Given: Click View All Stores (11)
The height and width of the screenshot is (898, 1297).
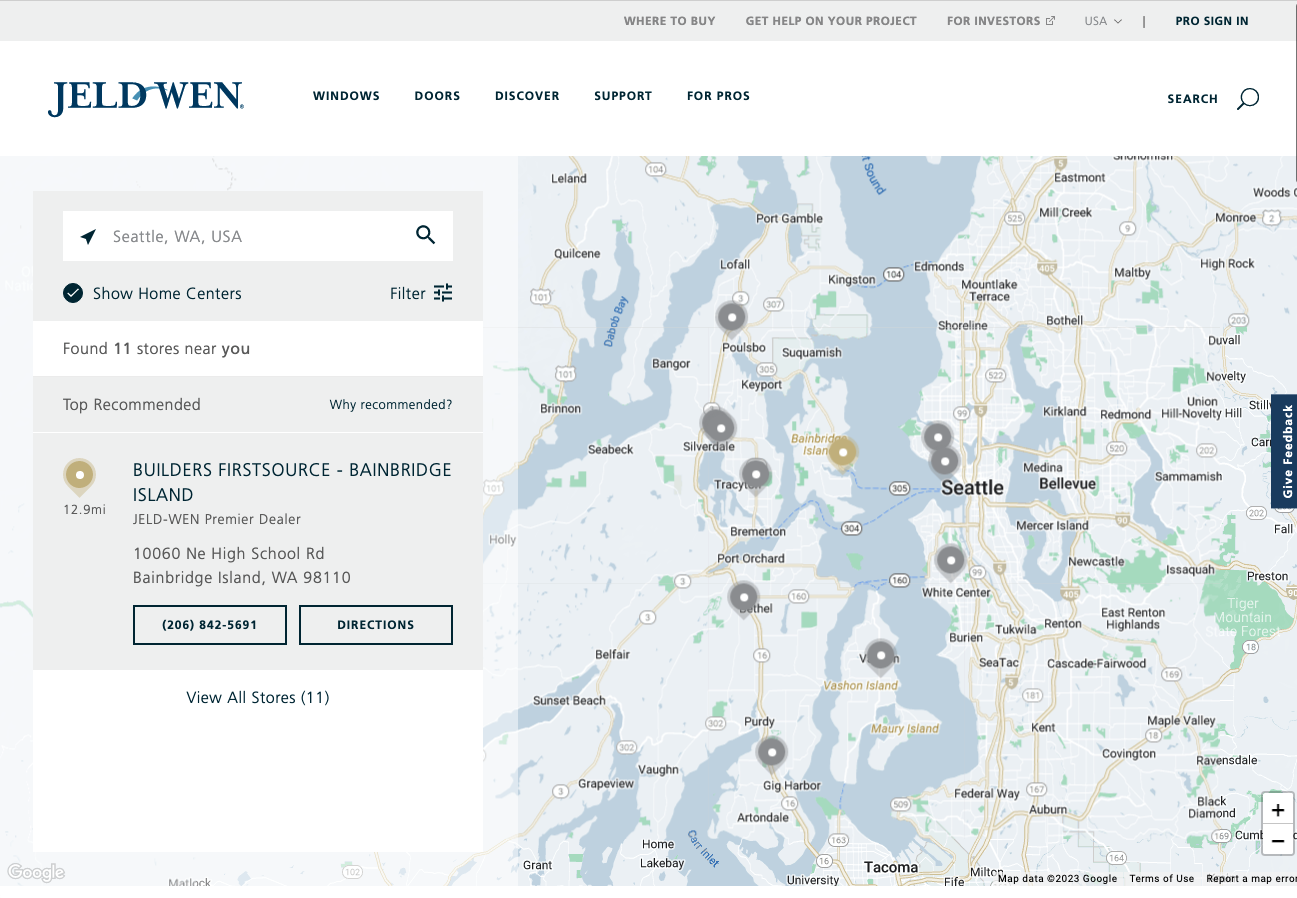Looking at the screenshot, I should tap(258, 698).
